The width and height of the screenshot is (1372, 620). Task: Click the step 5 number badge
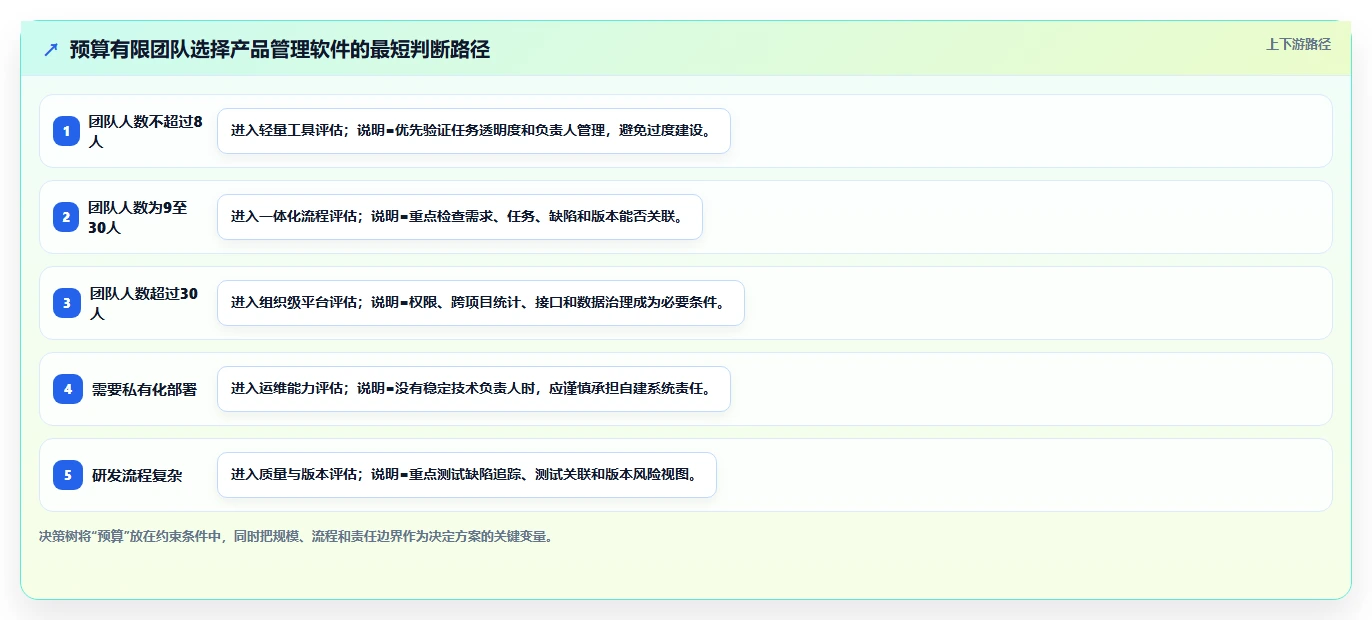67,475
